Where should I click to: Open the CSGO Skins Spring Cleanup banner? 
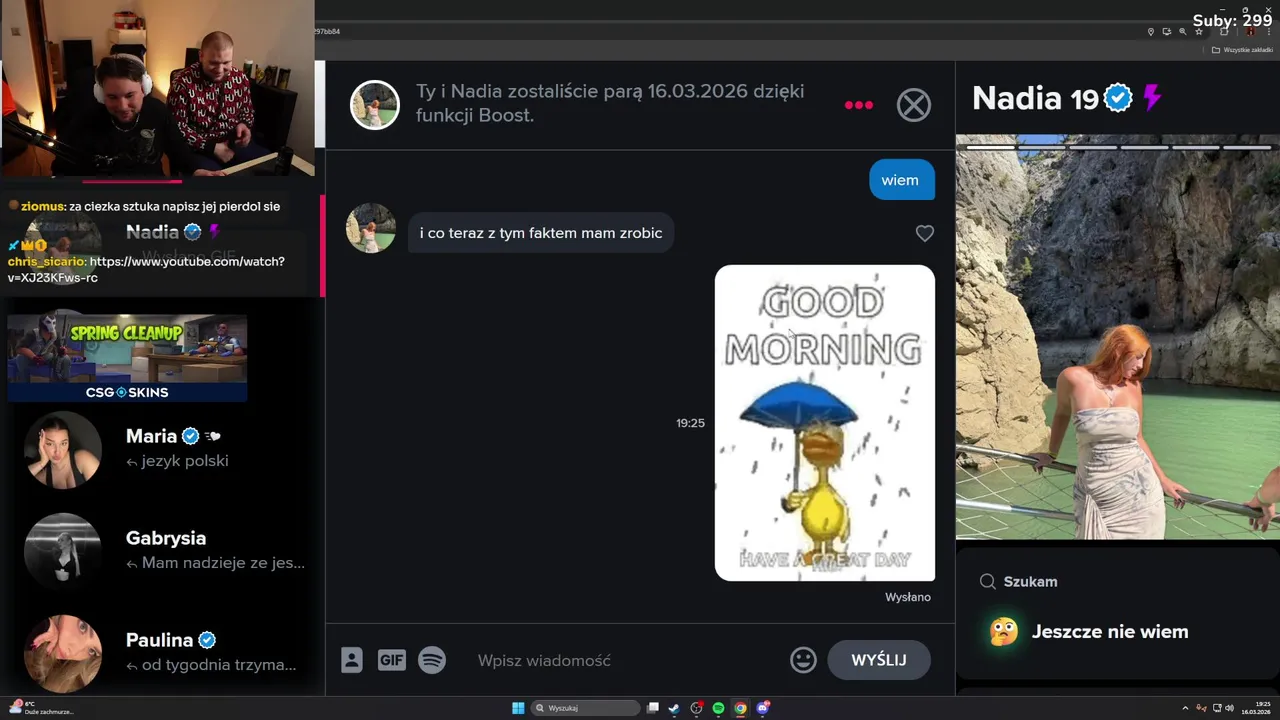127,358
